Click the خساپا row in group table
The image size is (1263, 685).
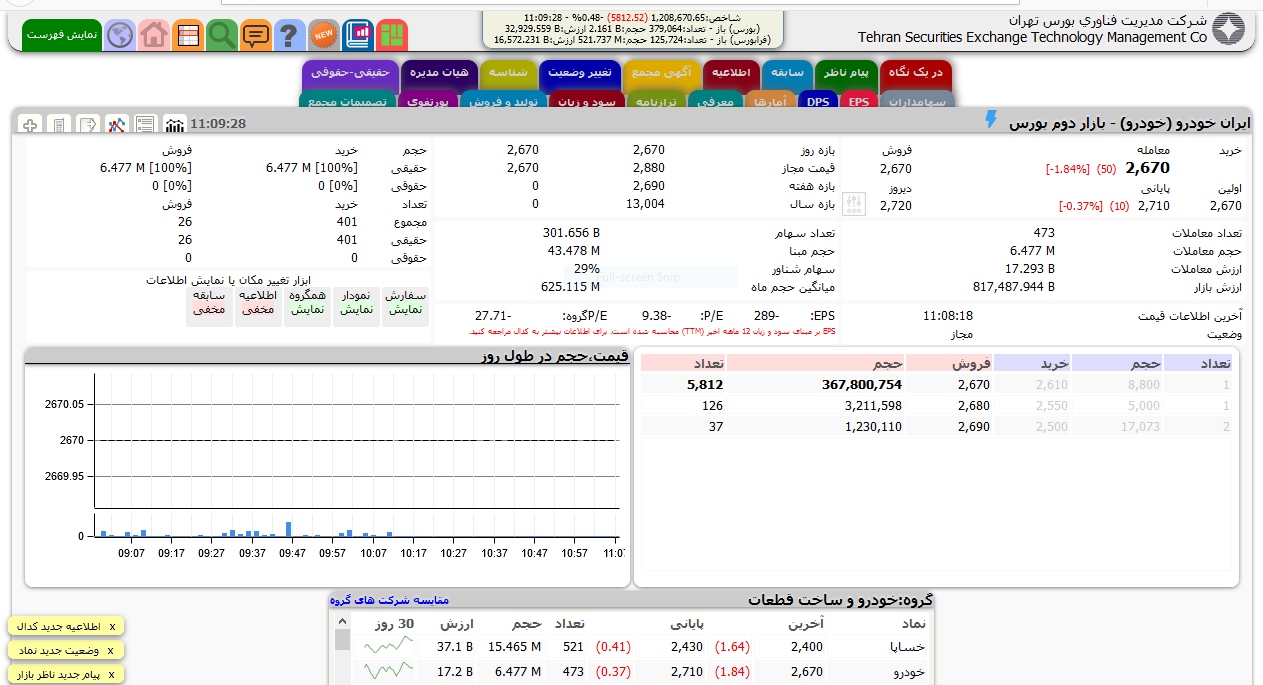pos(644,647)
